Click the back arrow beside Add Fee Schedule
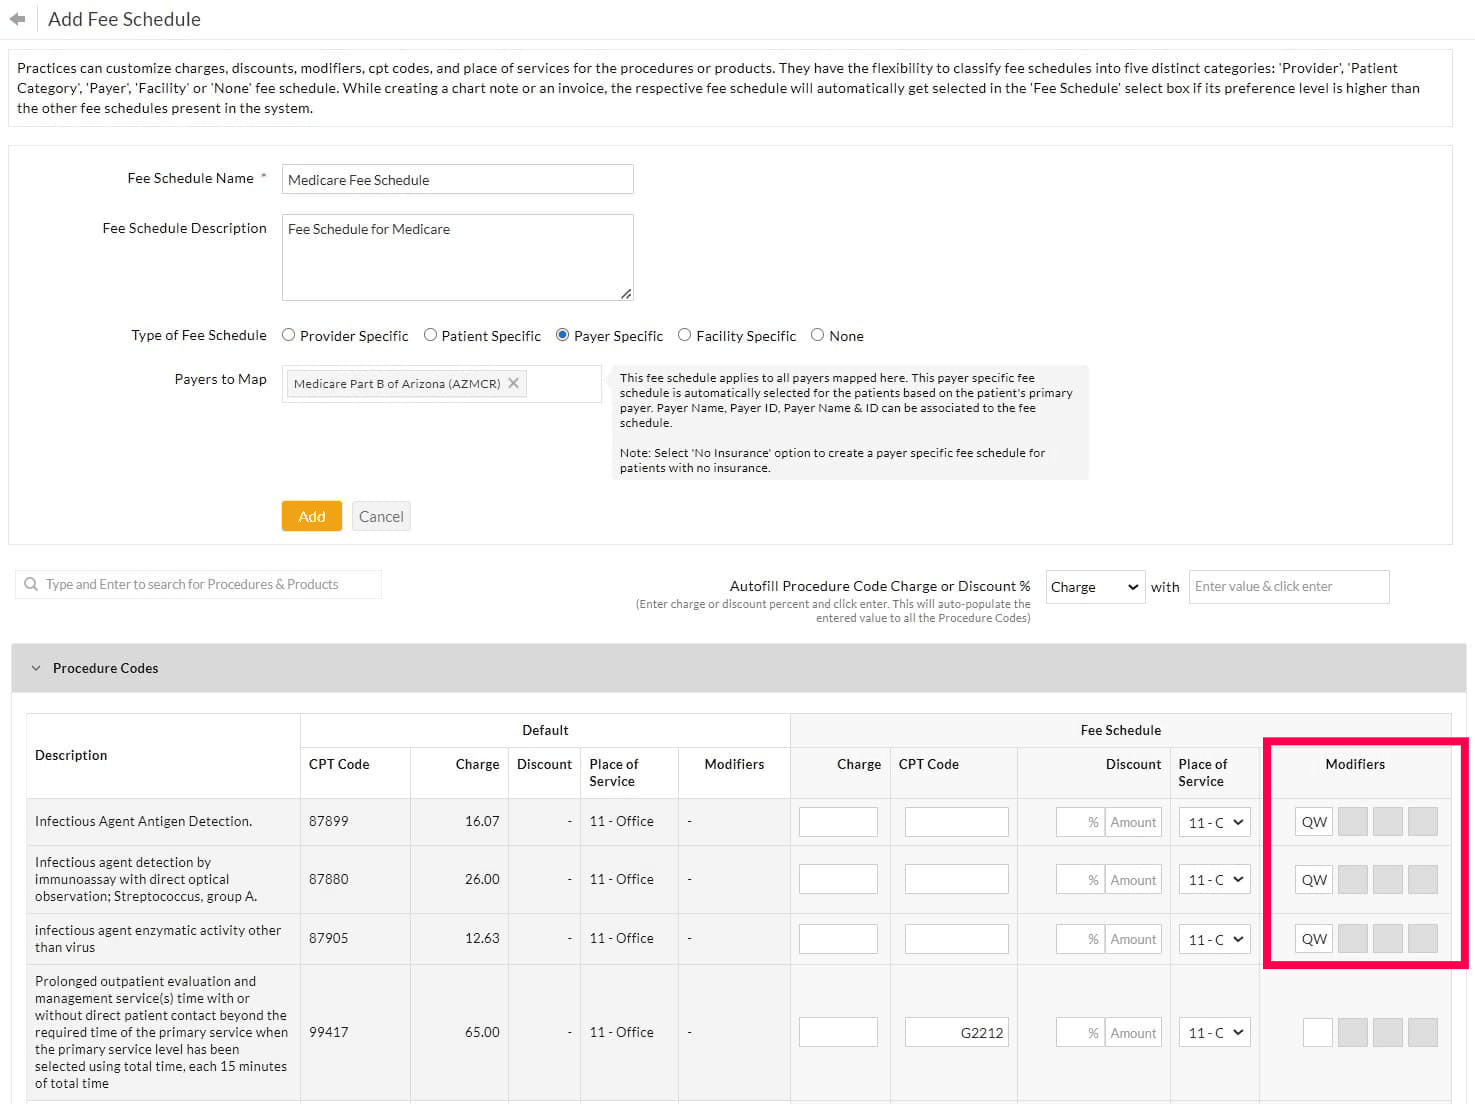The image size is (1475, 1105). [17, 19]
